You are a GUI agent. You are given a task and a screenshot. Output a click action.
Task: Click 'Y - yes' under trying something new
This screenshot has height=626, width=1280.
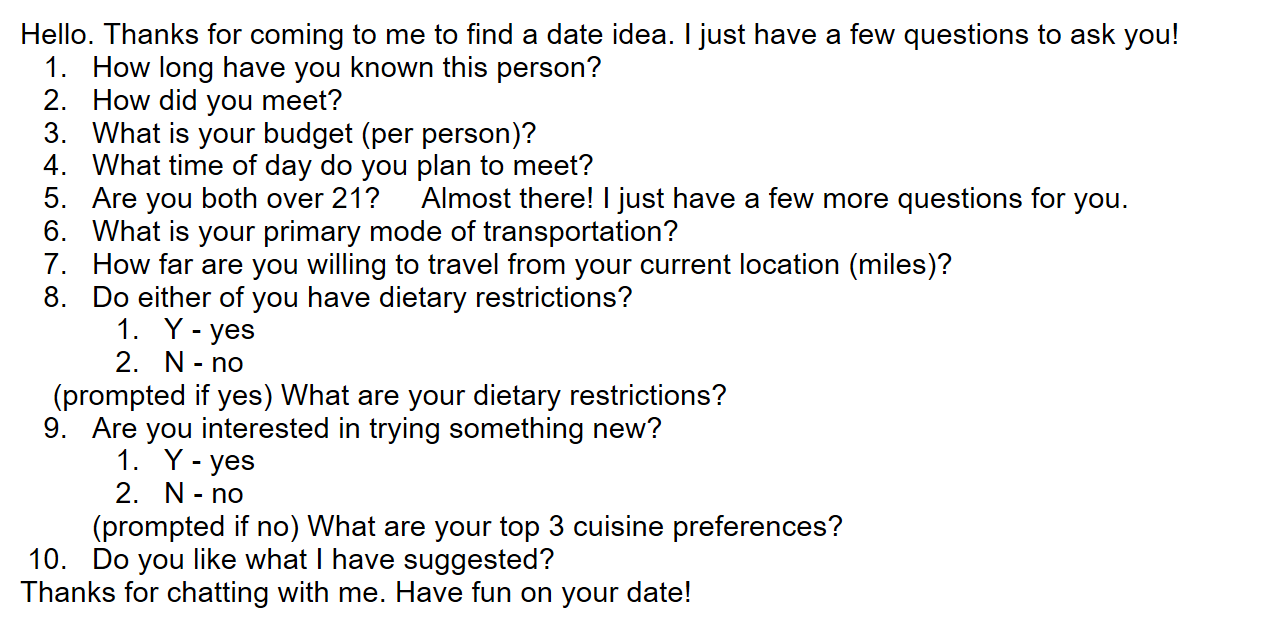pyautogui.click(x=210, y=461)
